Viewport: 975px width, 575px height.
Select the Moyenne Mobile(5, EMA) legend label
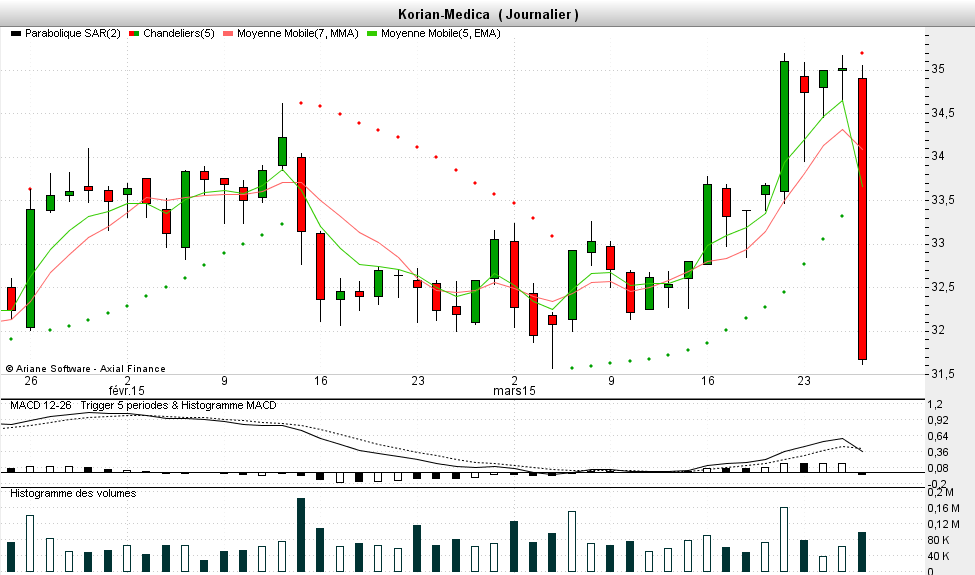441,34
